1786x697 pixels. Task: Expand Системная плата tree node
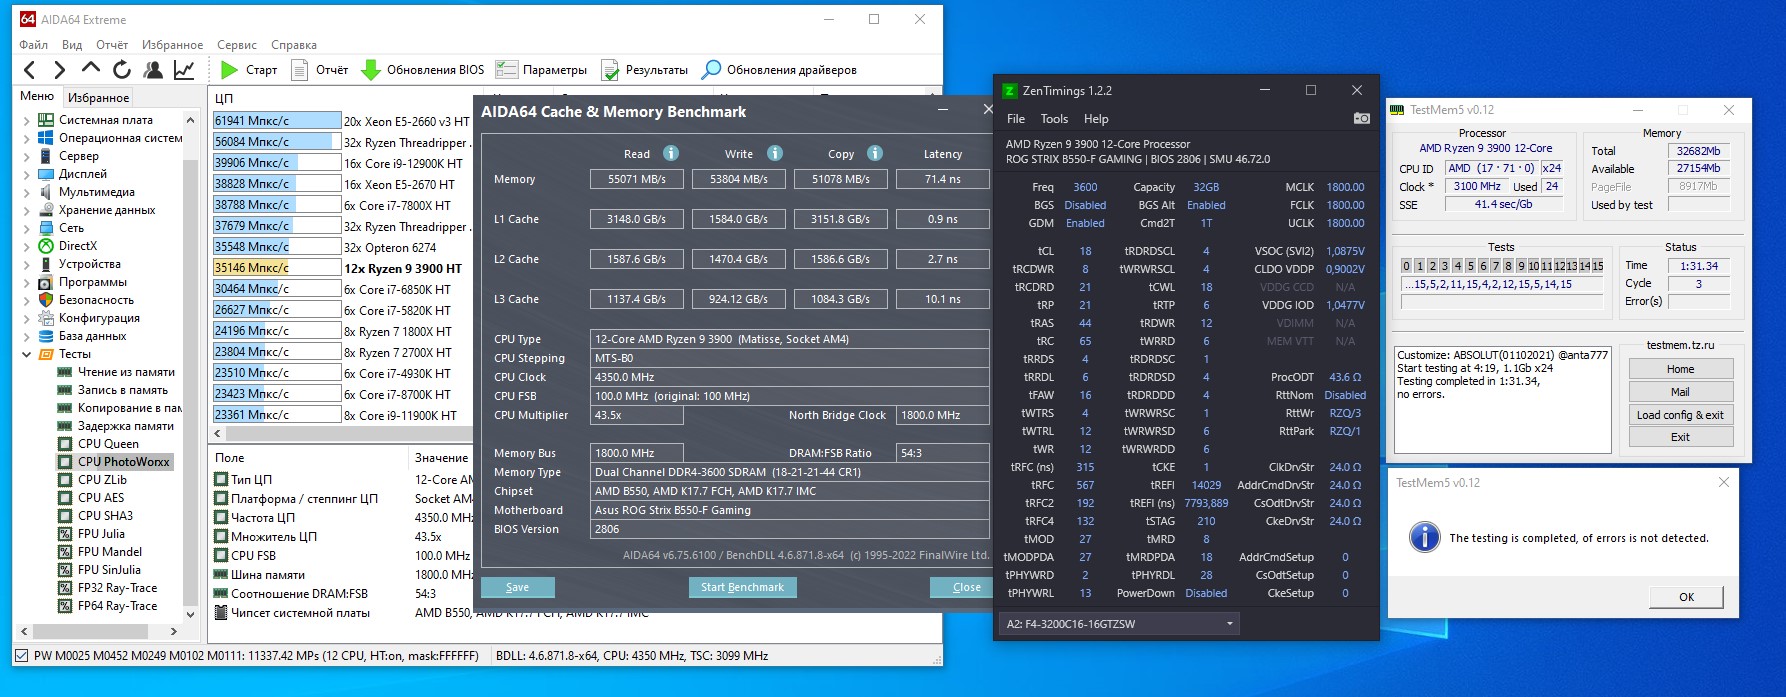click(x=26, y=120)
